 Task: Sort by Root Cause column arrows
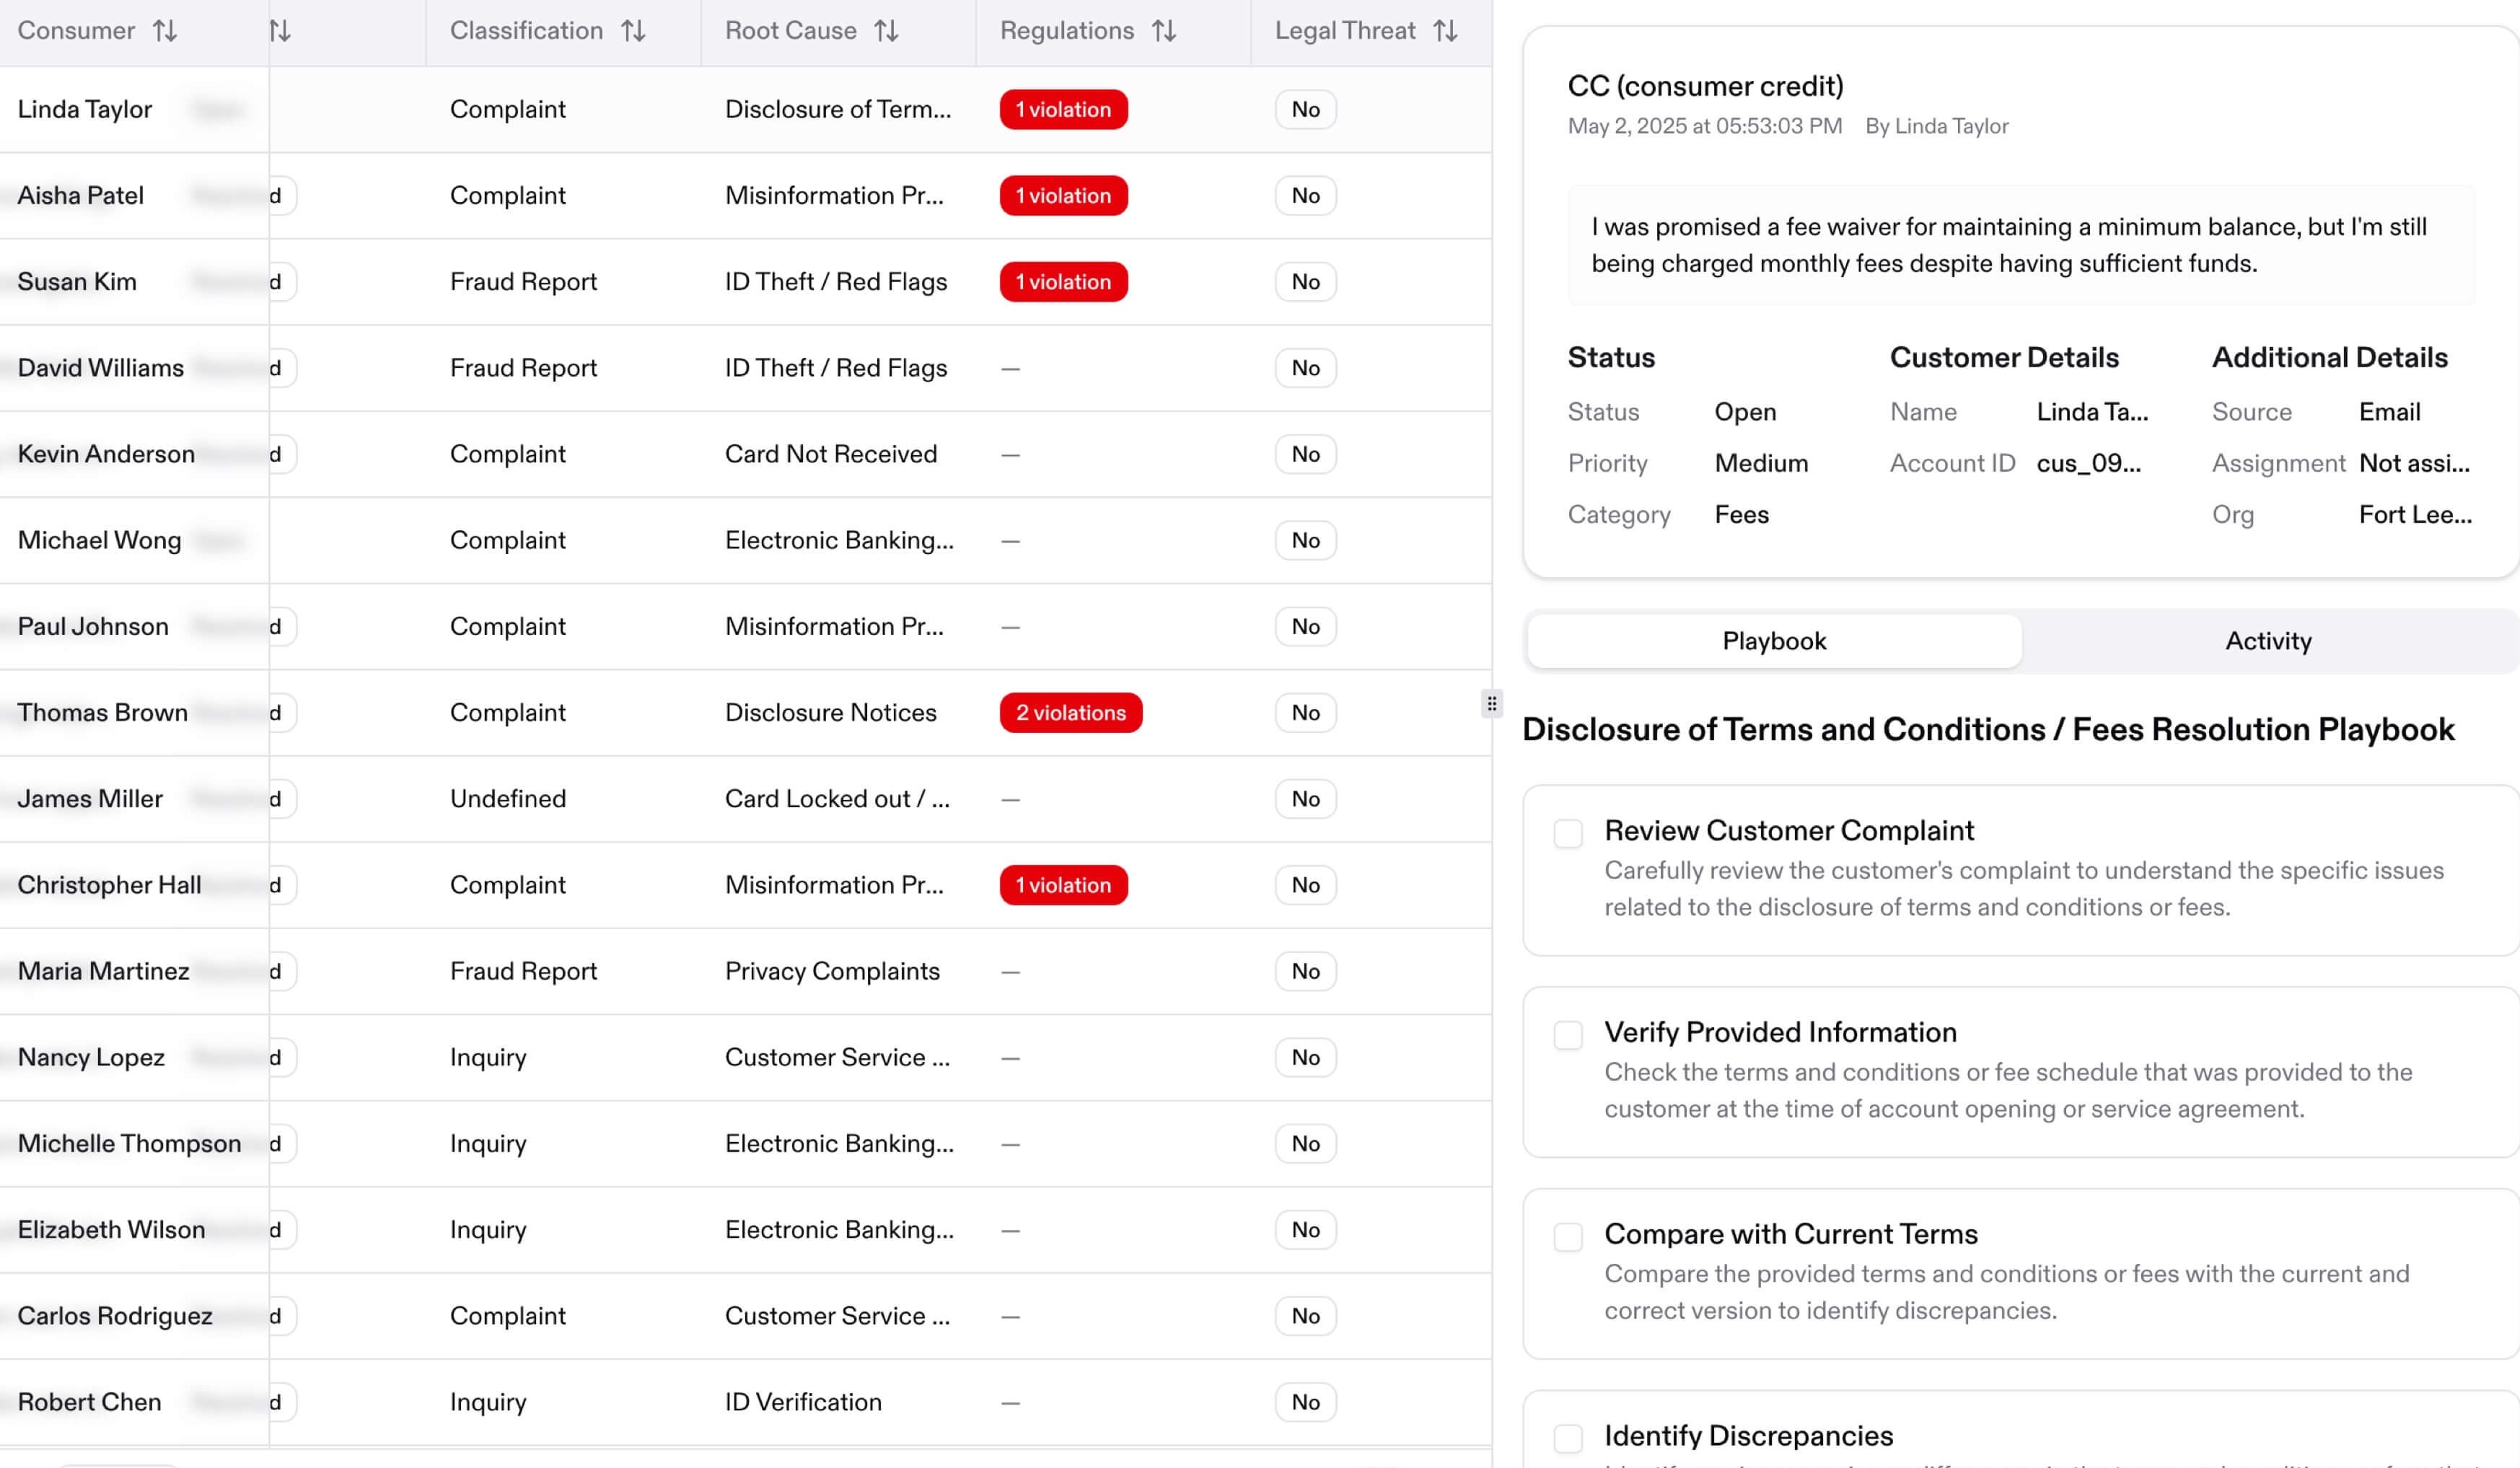point(886,31)
